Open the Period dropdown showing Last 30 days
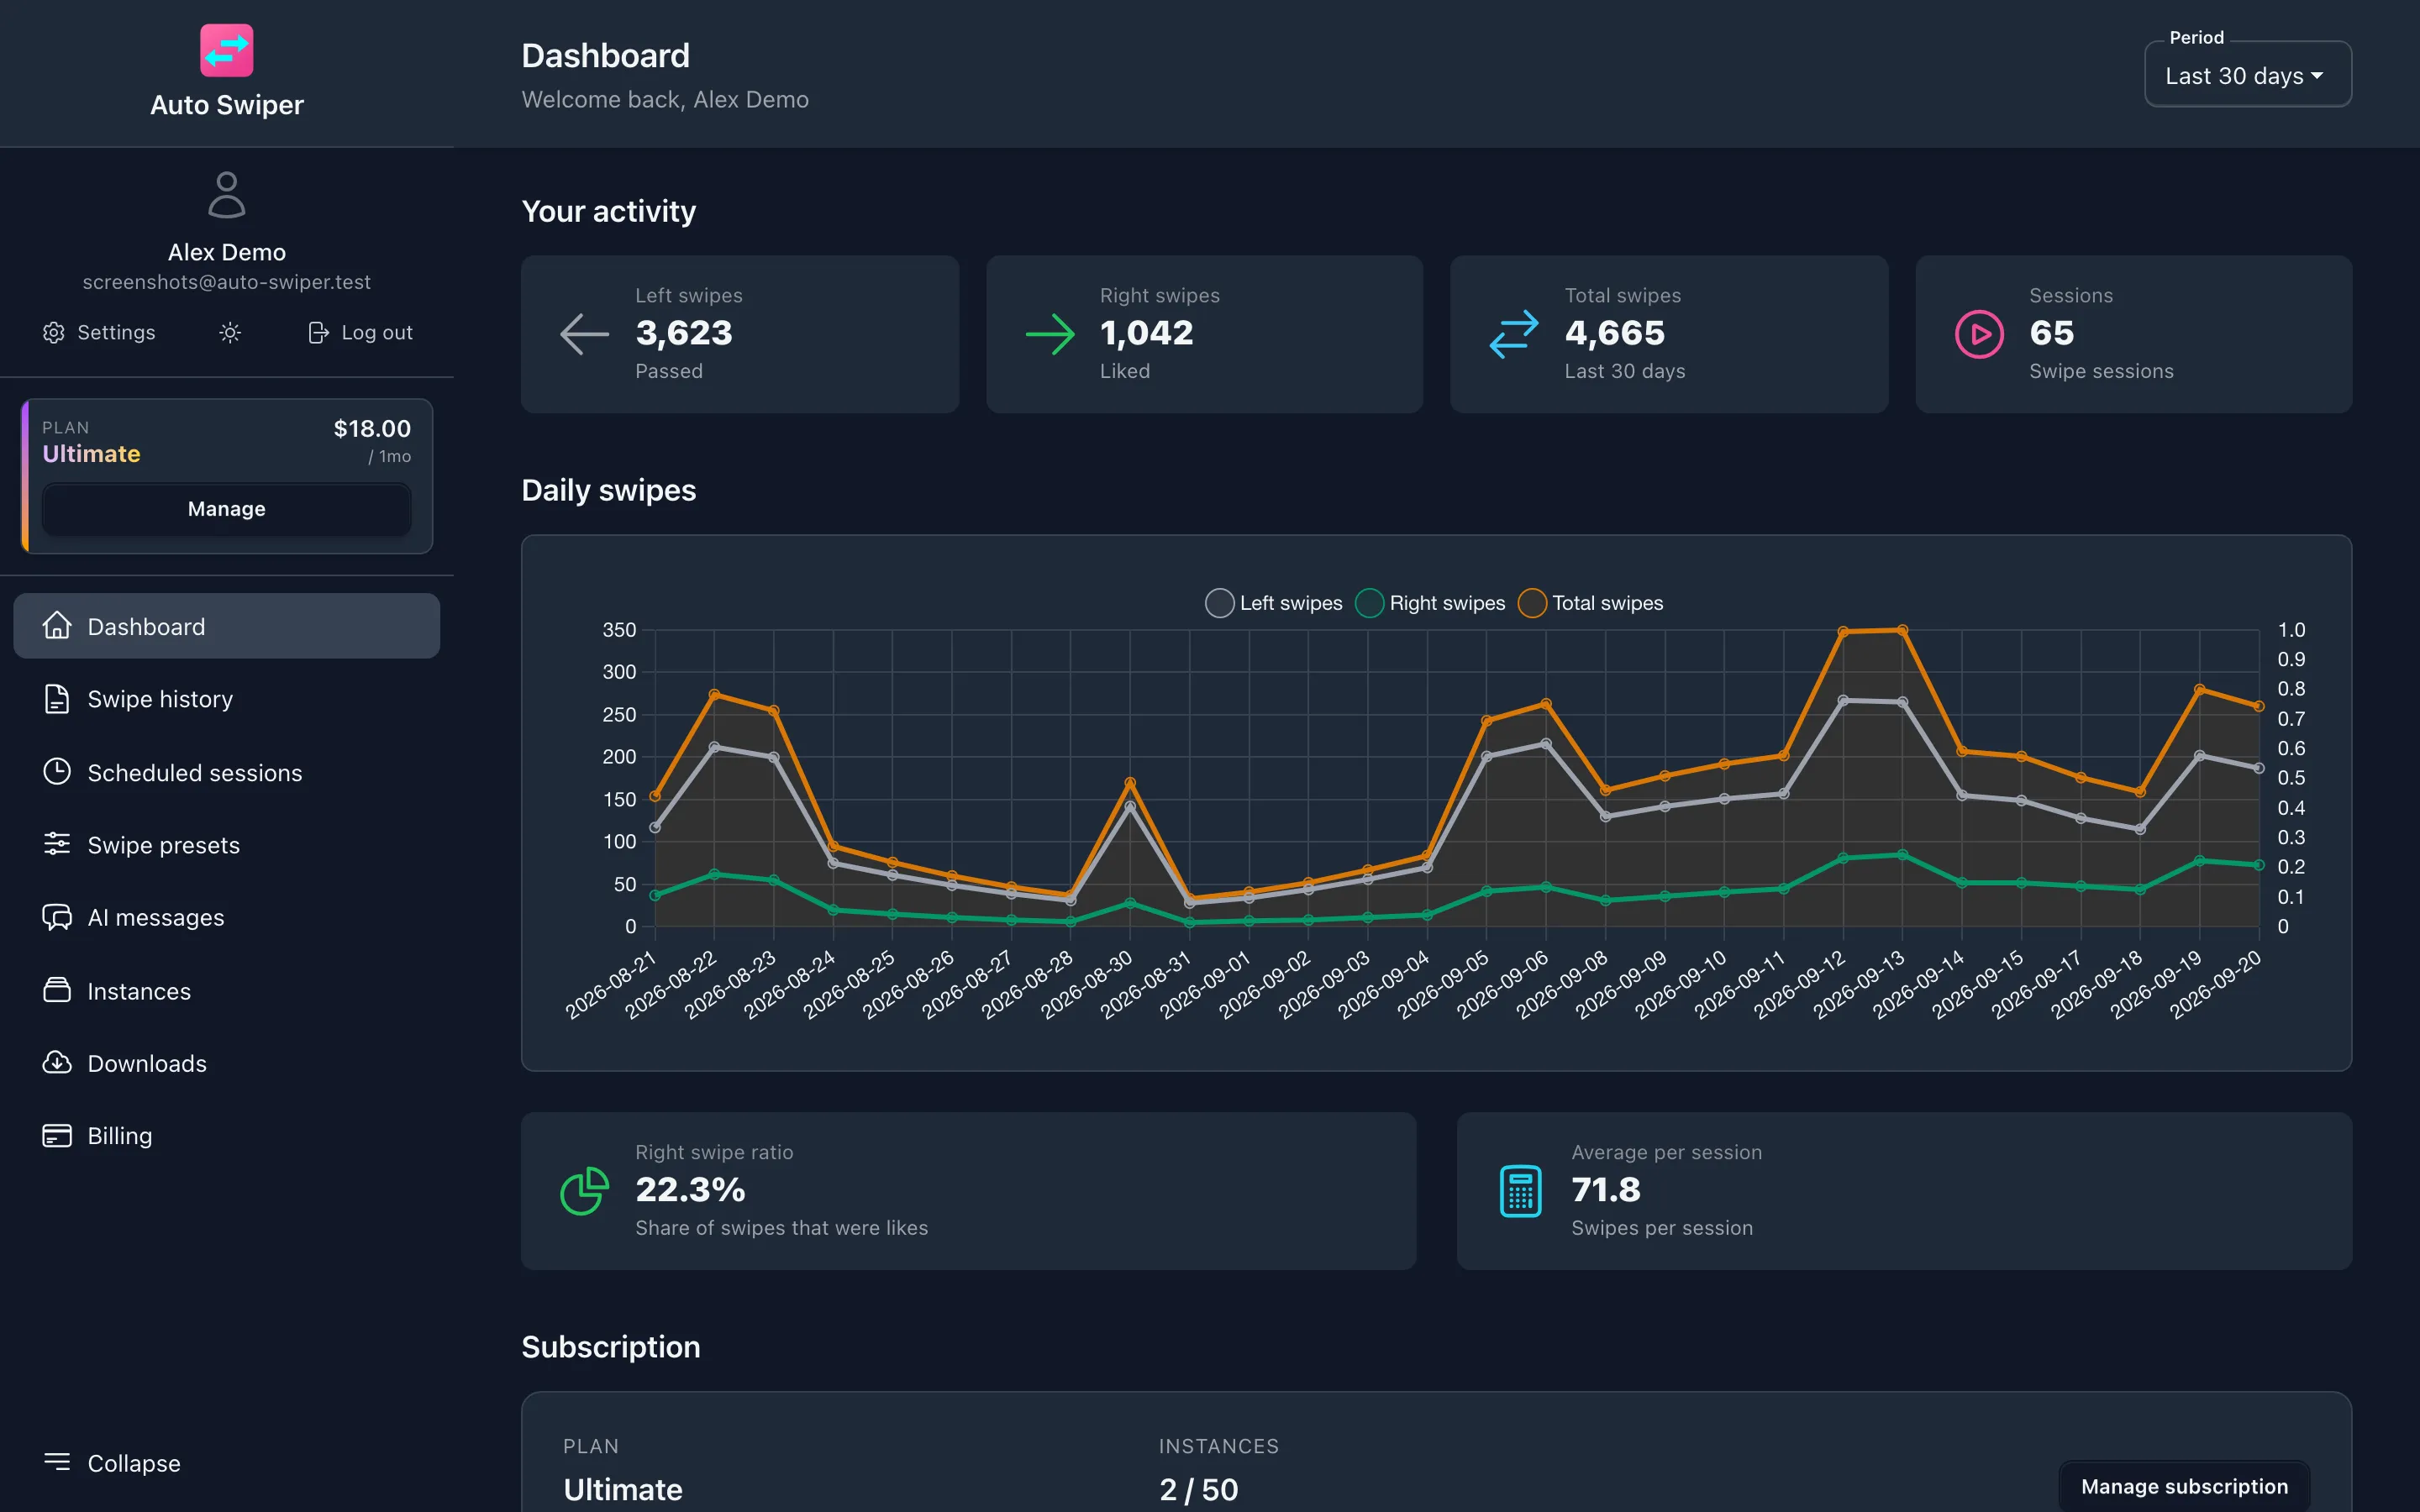The width and height of the screenshot is (2420, 1512). point(2247,75)
